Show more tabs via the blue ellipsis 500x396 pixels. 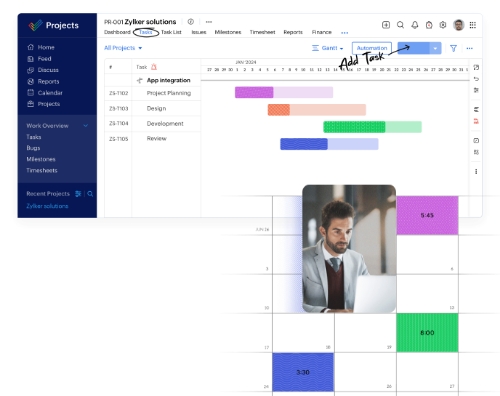point(345,33)
